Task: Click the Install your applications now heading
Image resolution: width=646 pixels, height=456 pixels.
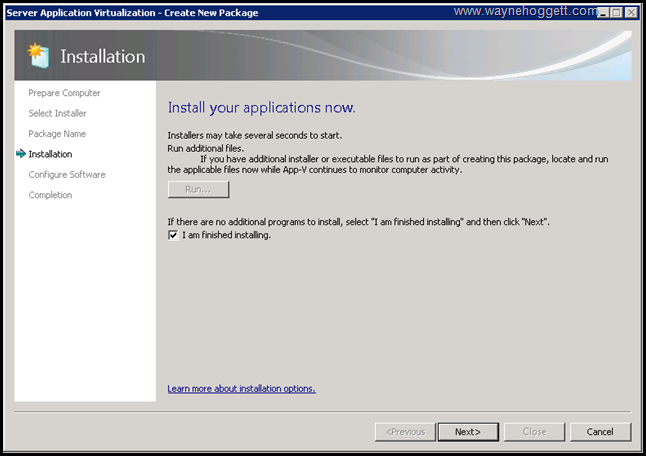Action: 261,108
